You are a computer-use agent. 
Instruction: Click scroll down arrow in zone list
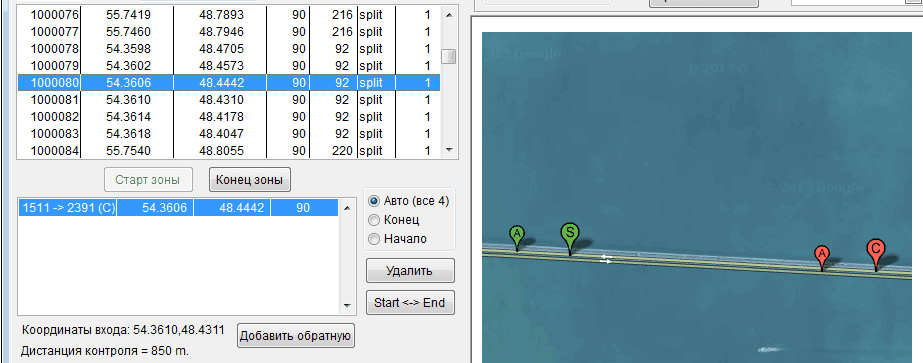tap(347, 305)
